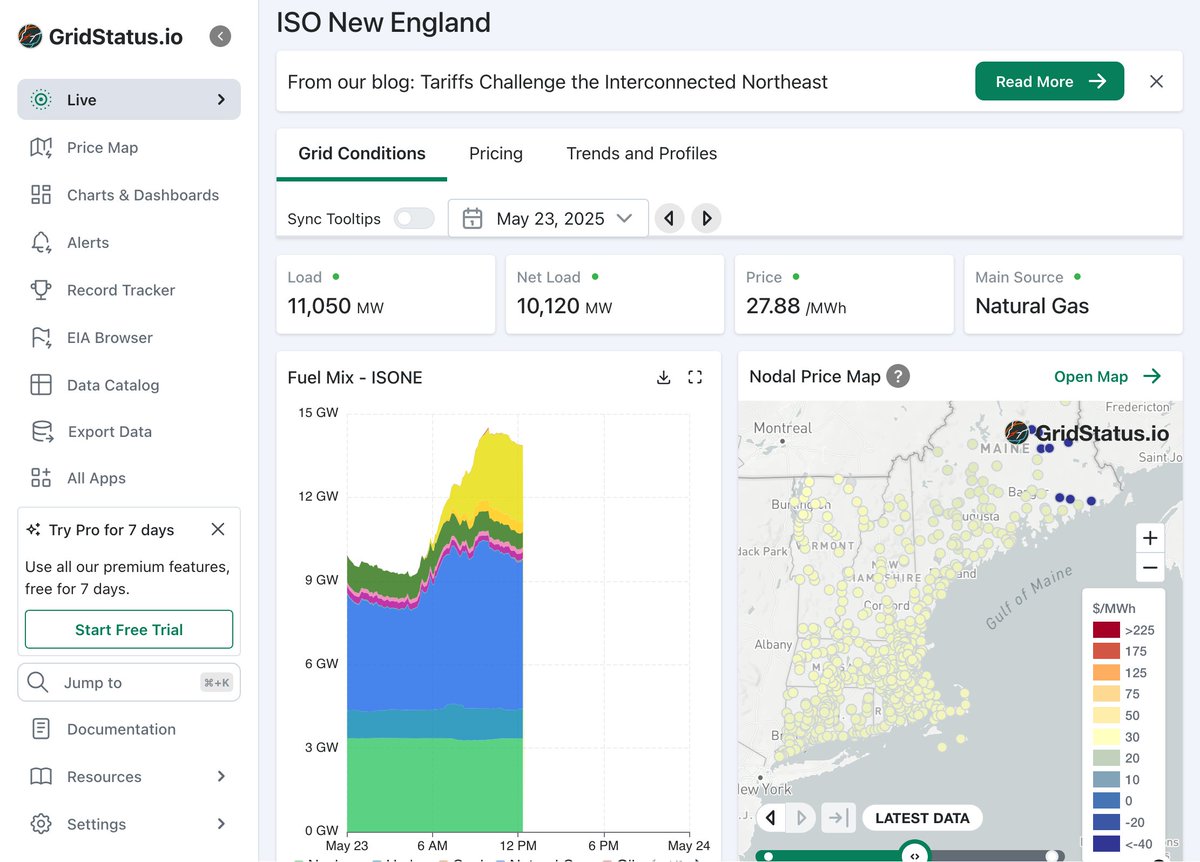
Task: Toggle the Sync Tooltips switch
Action: coord(414,219)
